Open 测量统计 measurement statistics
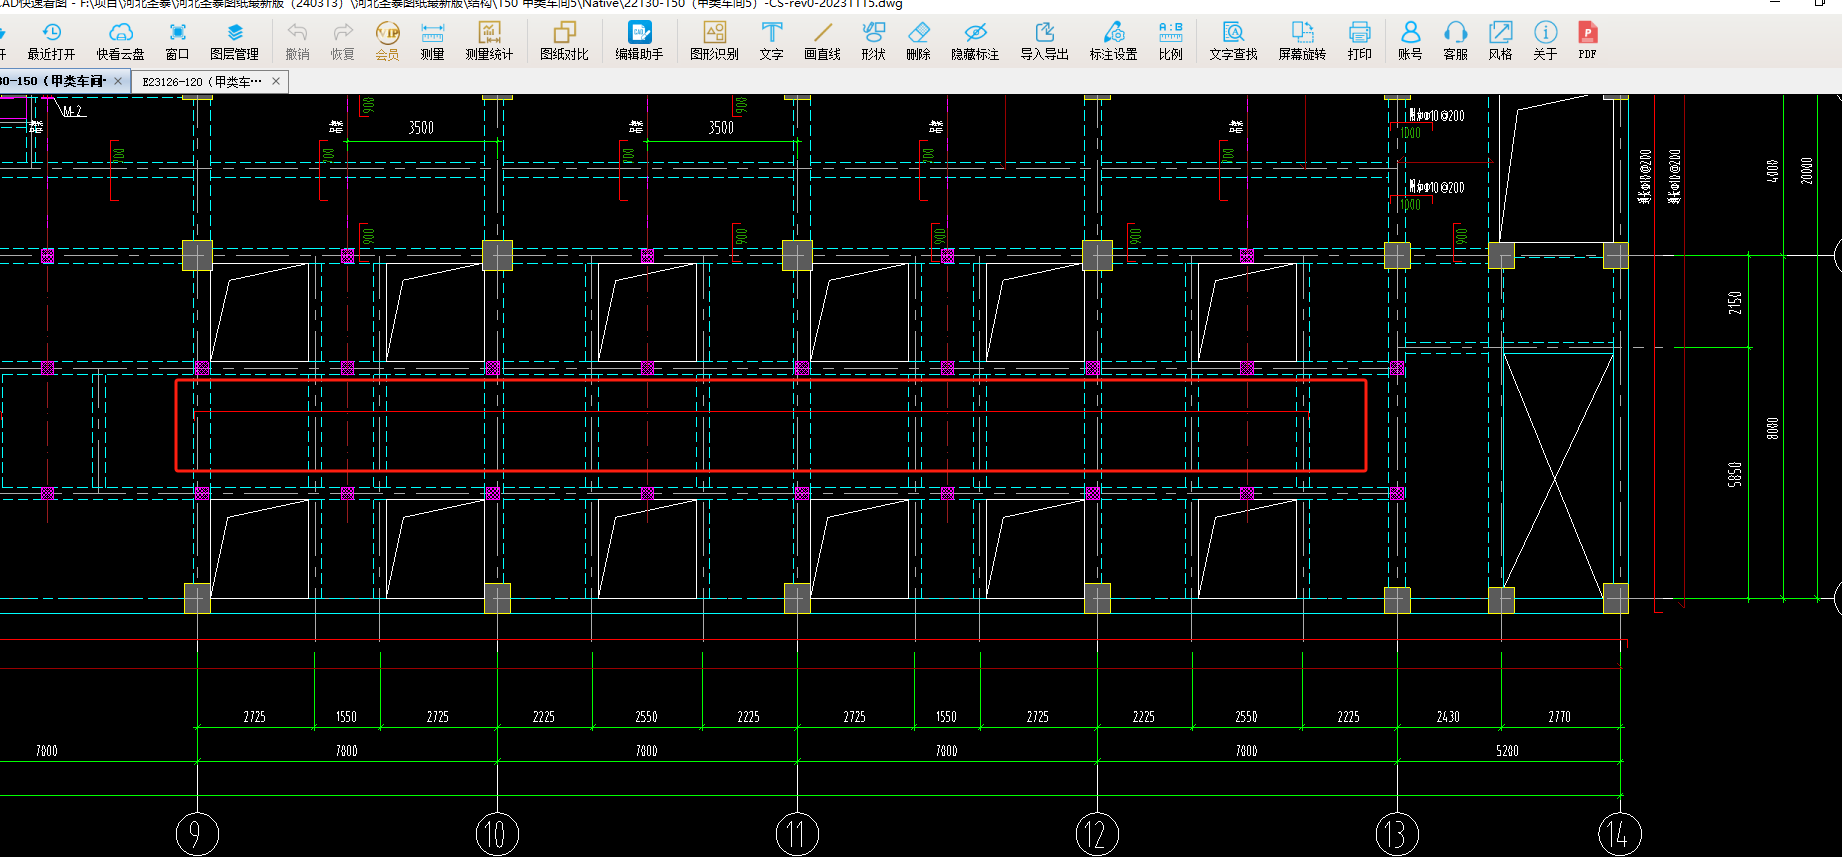1842x857 pixels. pyautogui.click(x=489, y=41)
